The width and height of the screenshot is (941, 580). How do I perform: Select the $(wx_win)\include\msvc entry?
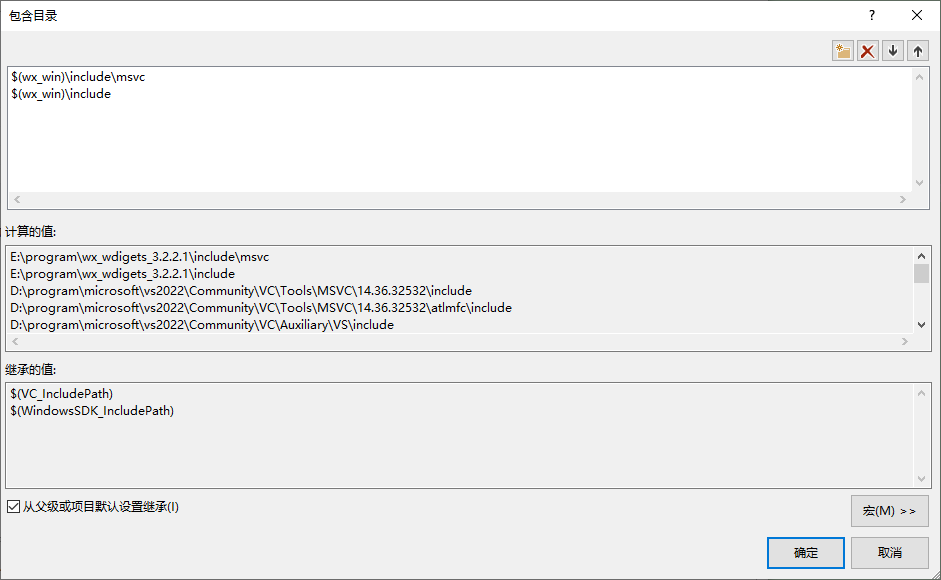pyautogui.click(x=78, y=77)
